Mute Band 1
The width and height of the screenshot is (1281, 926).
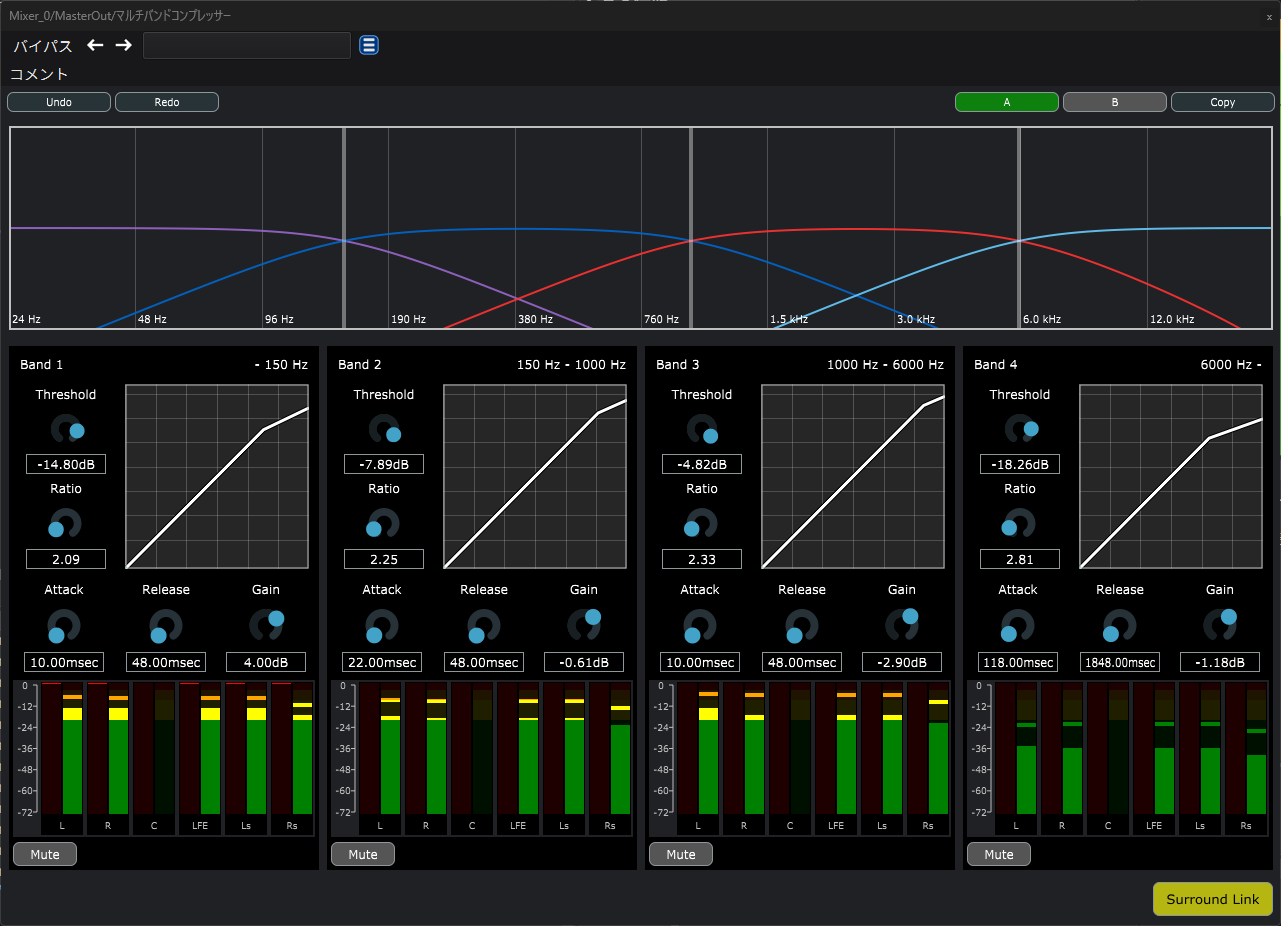click(45, 854)
